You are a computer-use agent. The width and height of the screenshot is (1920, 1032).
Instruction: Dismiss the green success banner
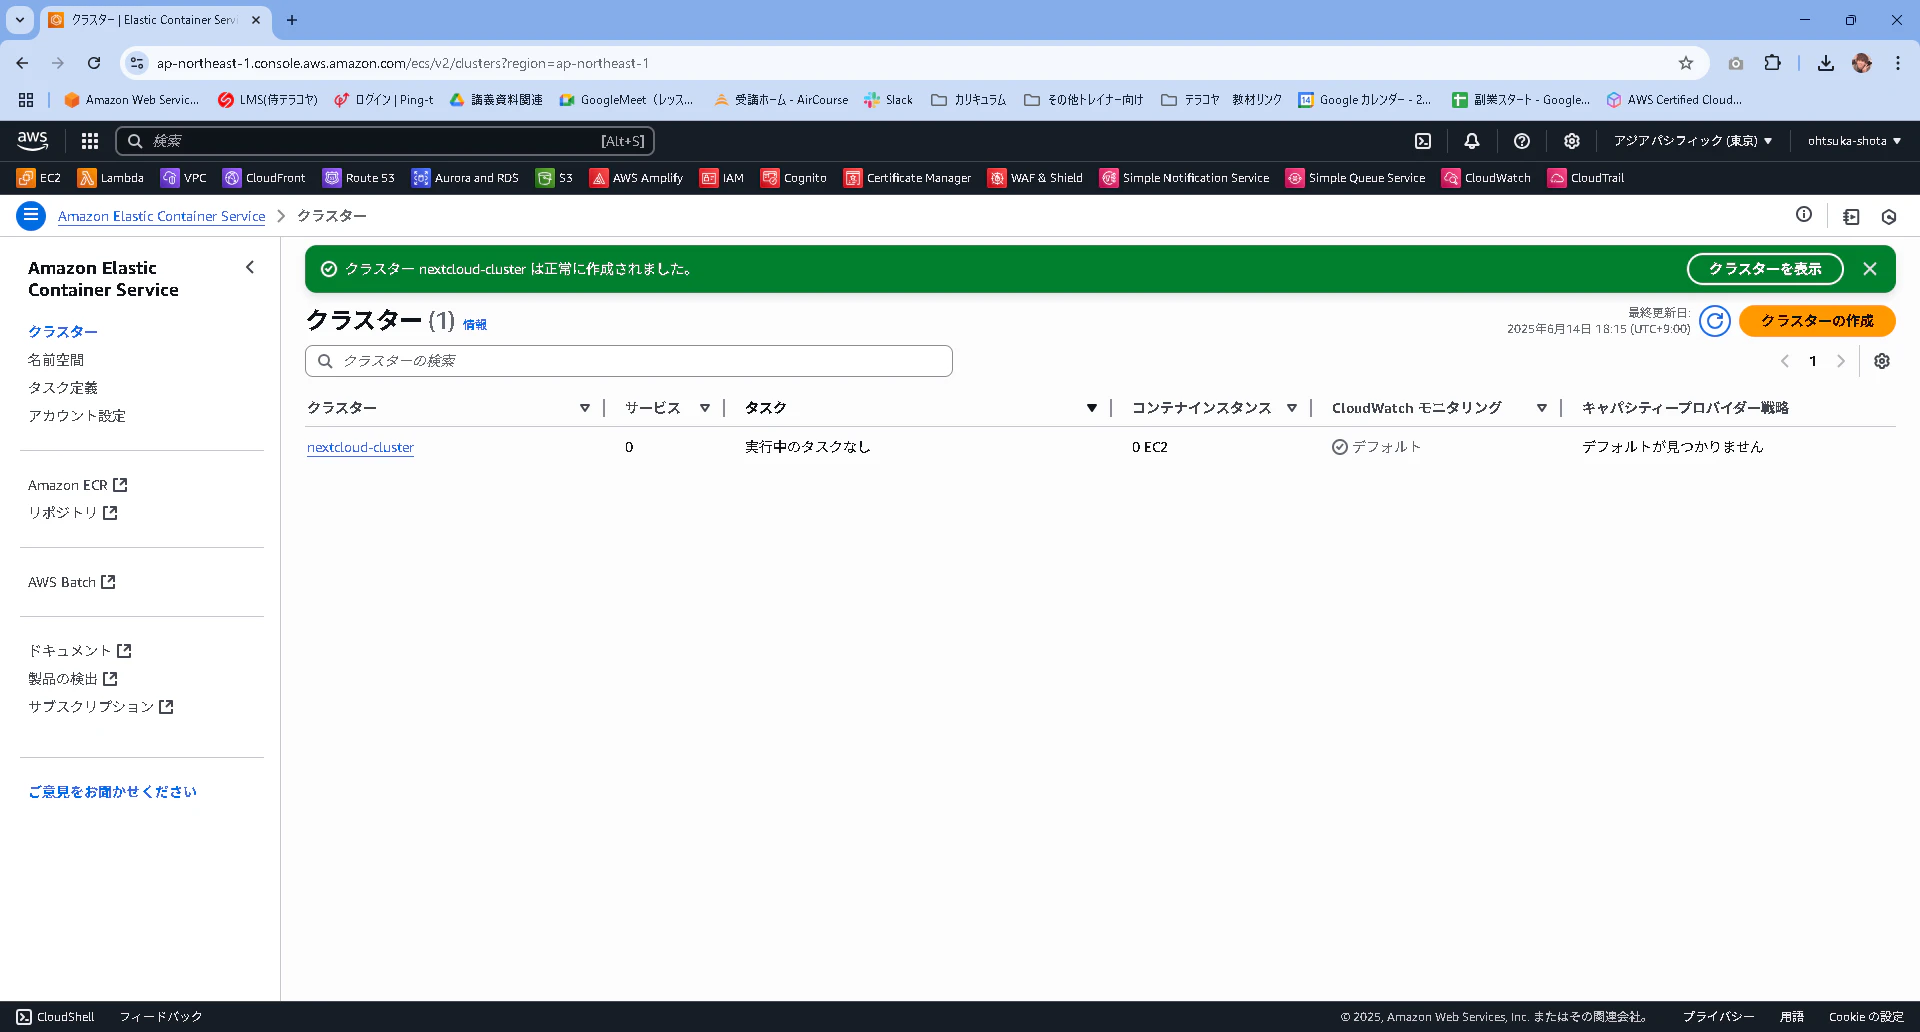[1870, 269]
